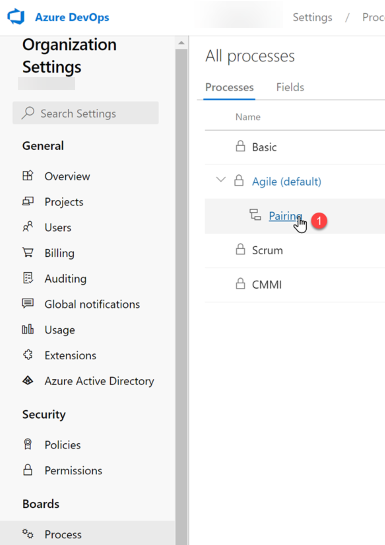
Task: Open Azure Active Directory settings
Action: click(99, 381)
